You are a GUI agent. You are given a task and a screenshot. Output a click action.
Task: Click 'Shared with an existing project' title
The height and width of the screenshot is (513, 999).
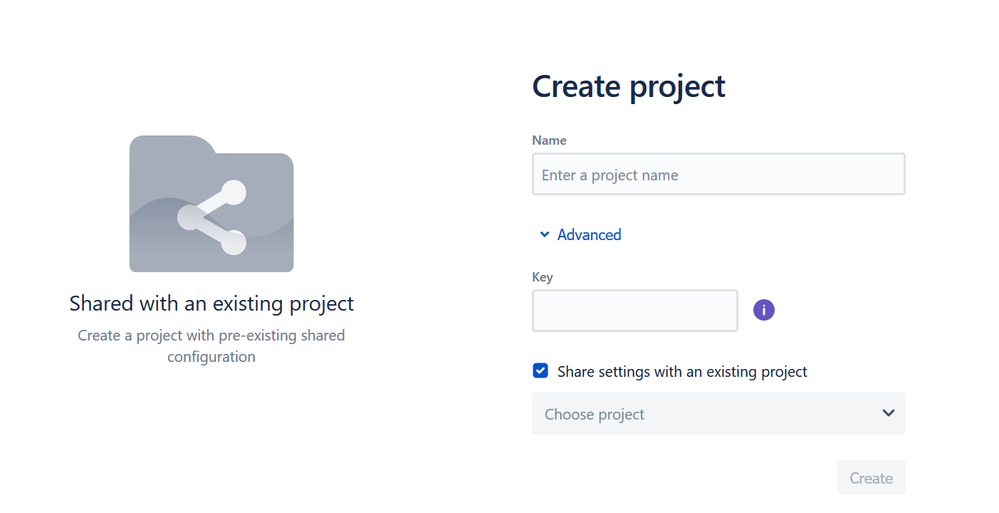tap(211, 303)
